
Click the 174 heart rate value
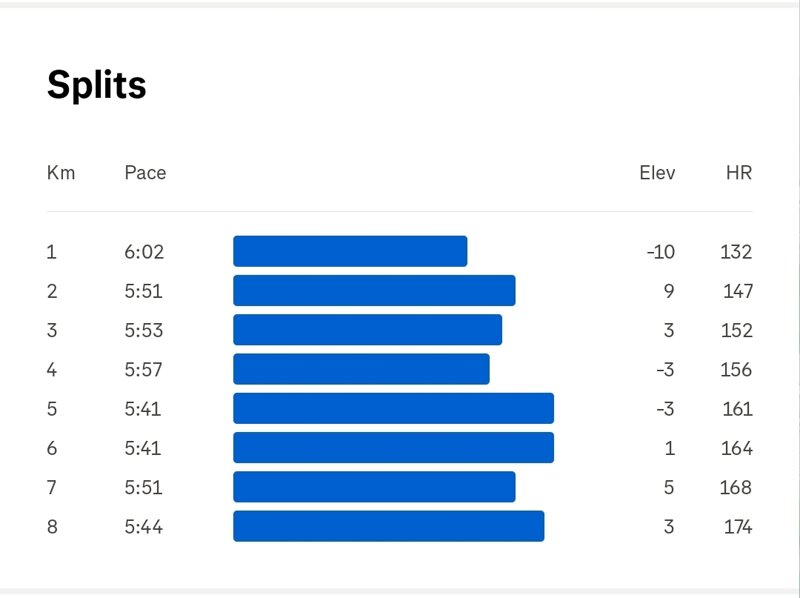point(738,527)
